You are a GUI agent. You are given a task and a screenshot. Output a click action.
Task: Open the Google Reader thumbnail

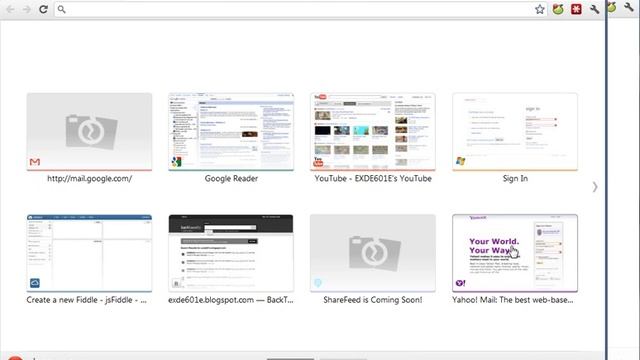click(231, 131)
